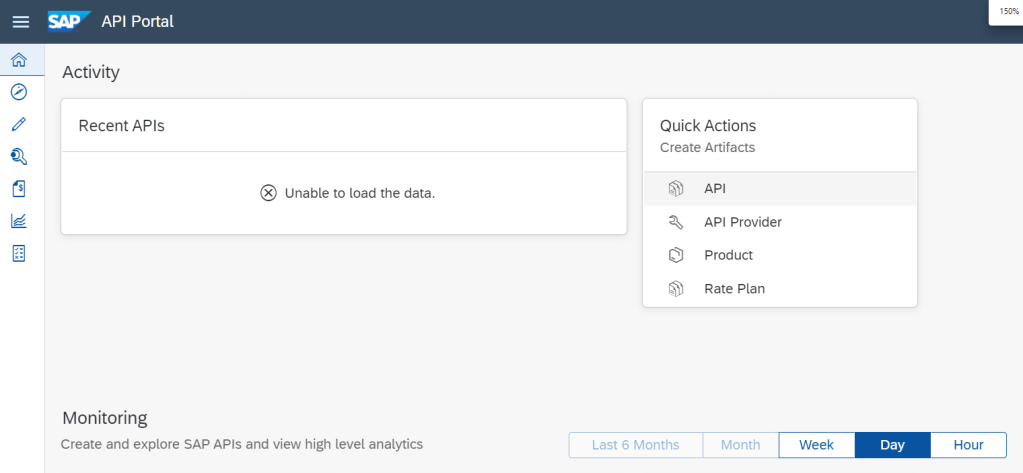The image size is (1023, 473).
Task: Click the Monetize document icon
Action: (18, 189)
